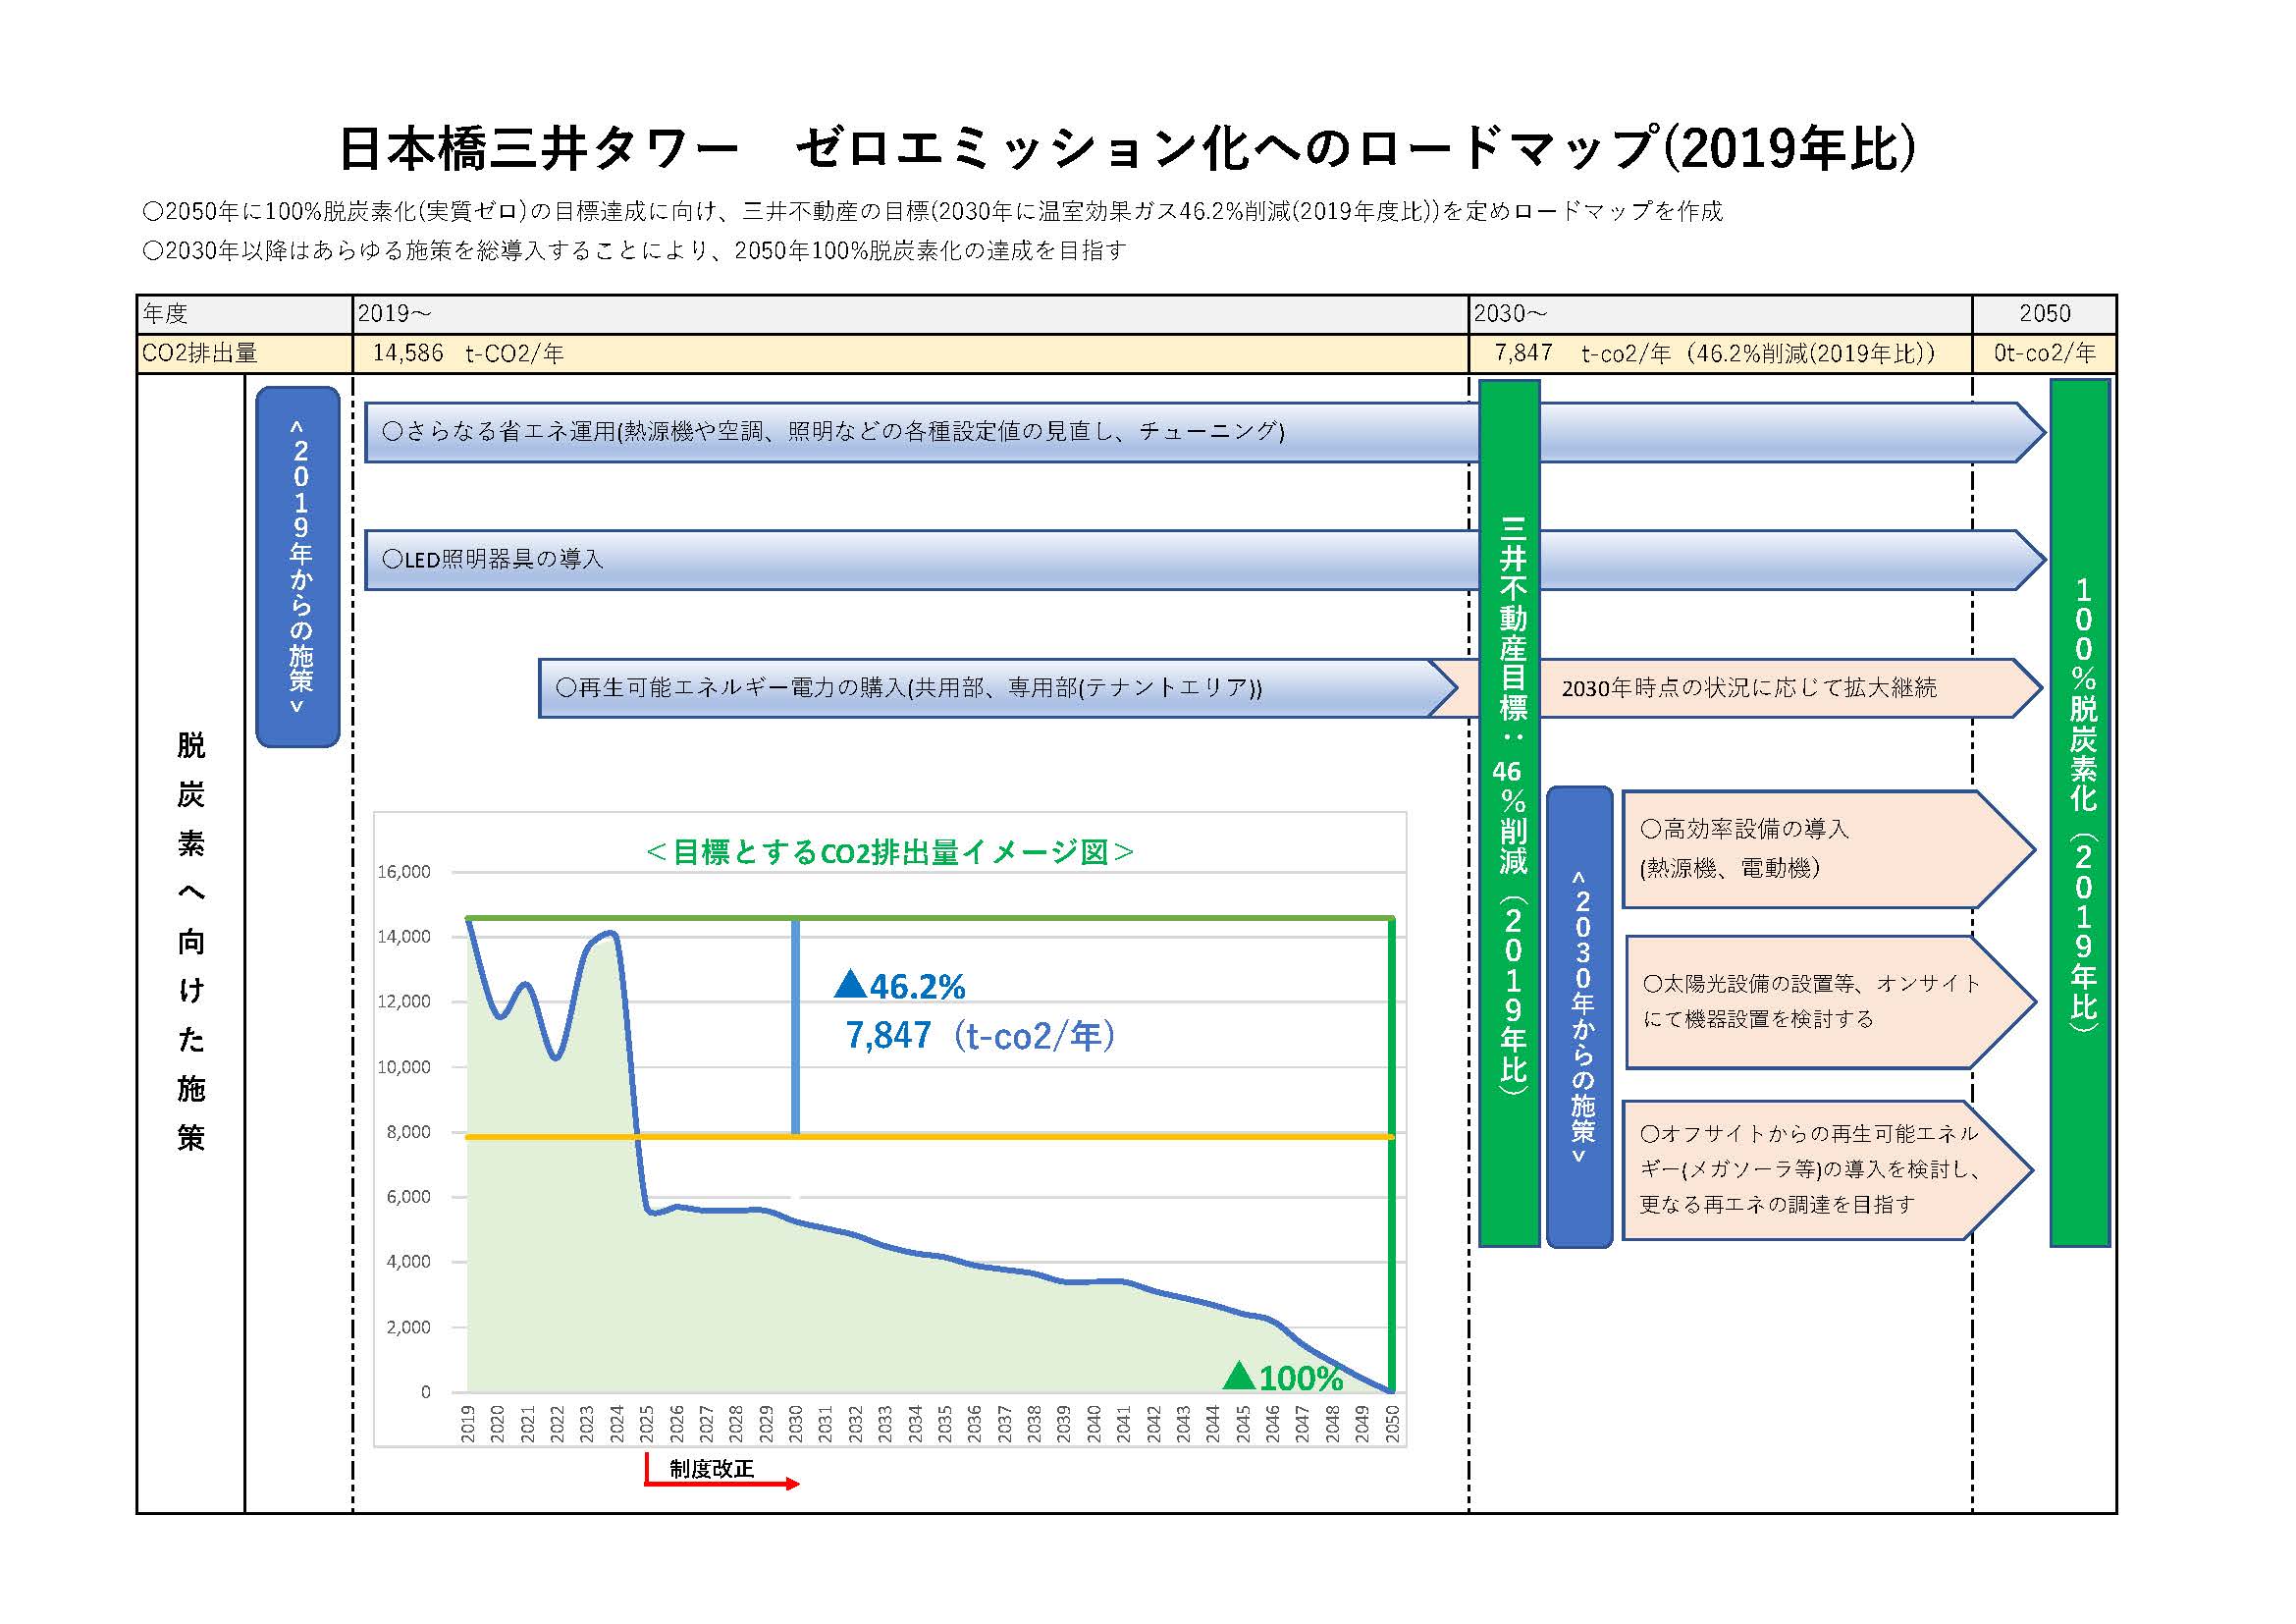Toggle the green 三井不動産目標:46%削減 bar
Viewport: 2296px width, 1624px height.
coord(1512,820)
